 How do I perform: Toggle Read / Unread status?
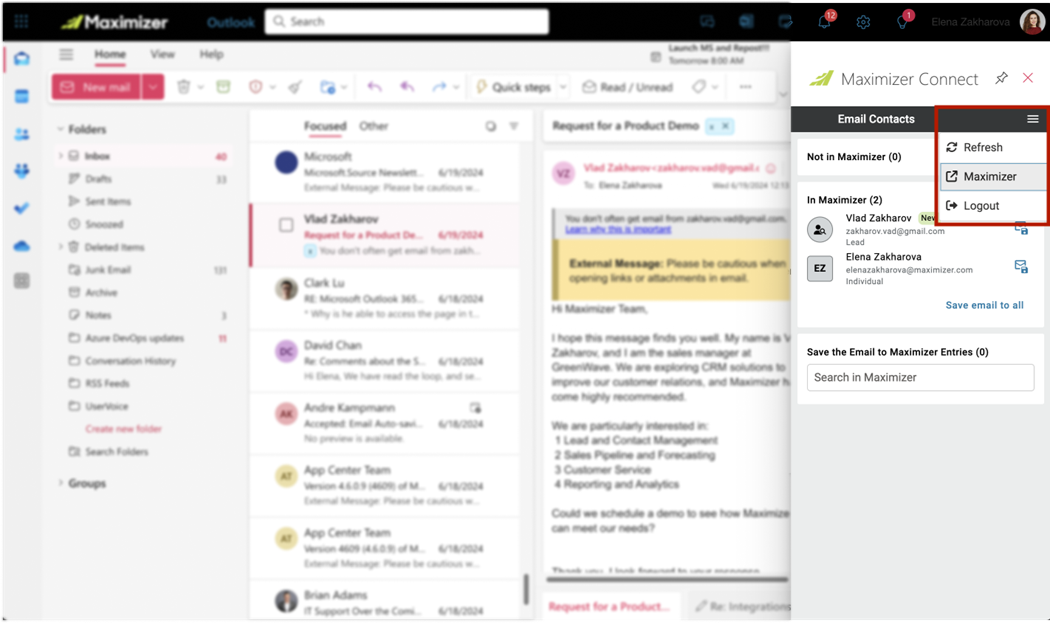pos(627,87)
